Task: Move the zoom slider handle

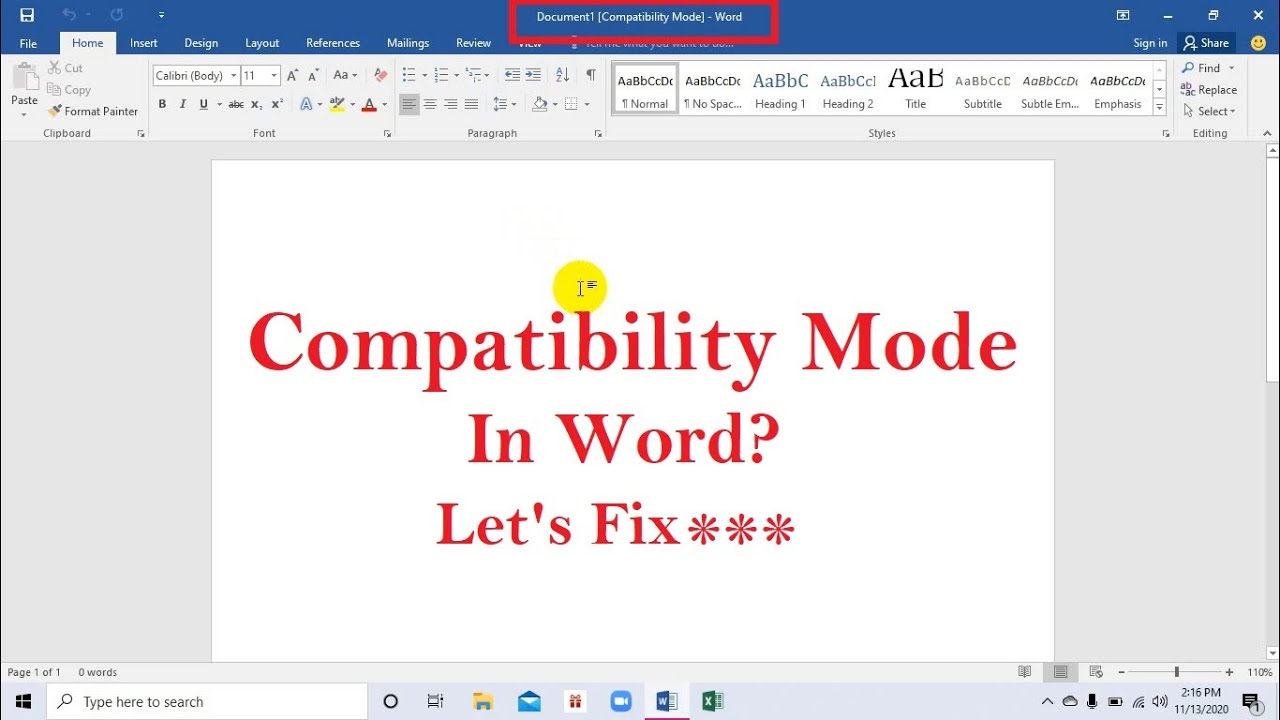Action: tap(1177, 672)
